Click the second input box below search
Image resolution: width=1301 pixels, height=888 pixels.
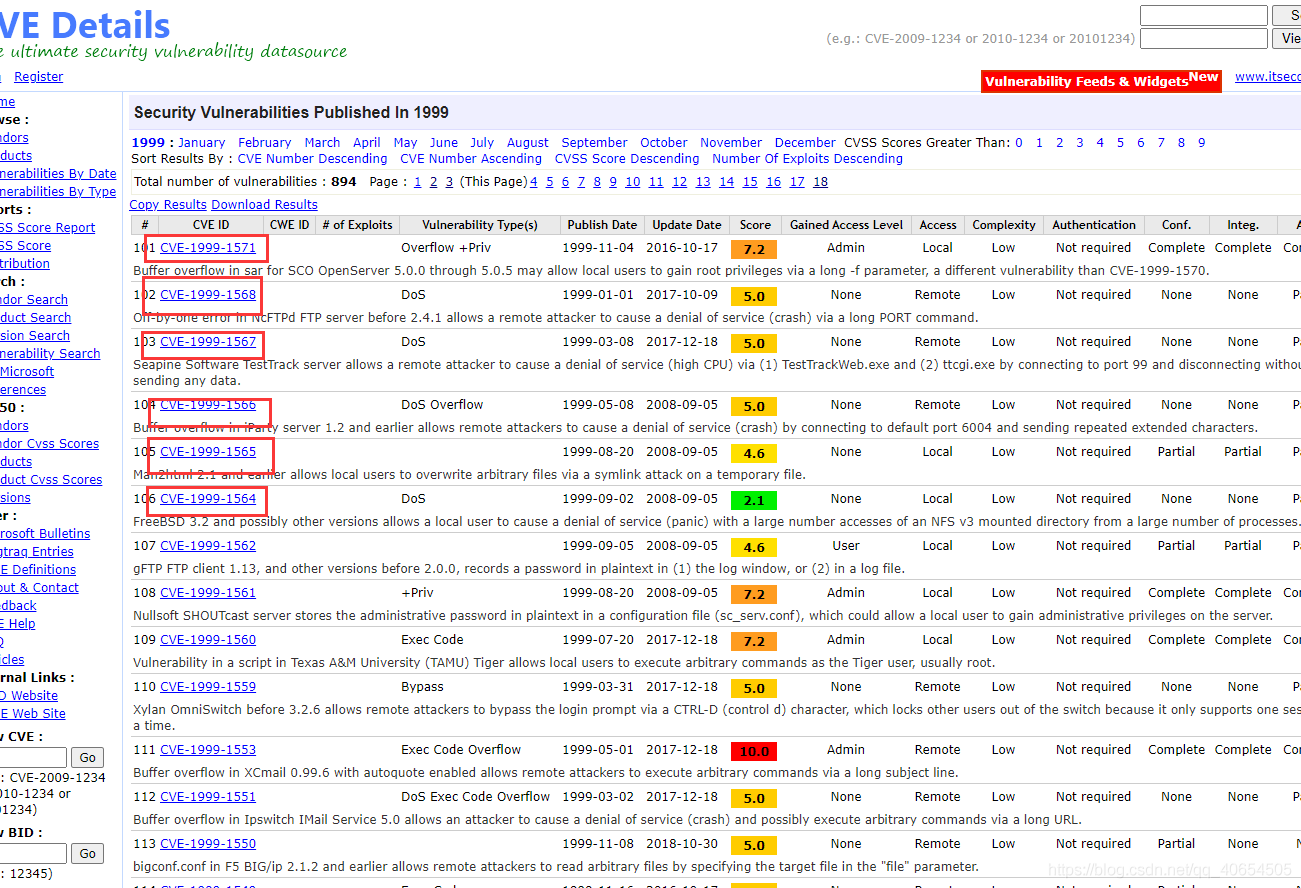1204,38
